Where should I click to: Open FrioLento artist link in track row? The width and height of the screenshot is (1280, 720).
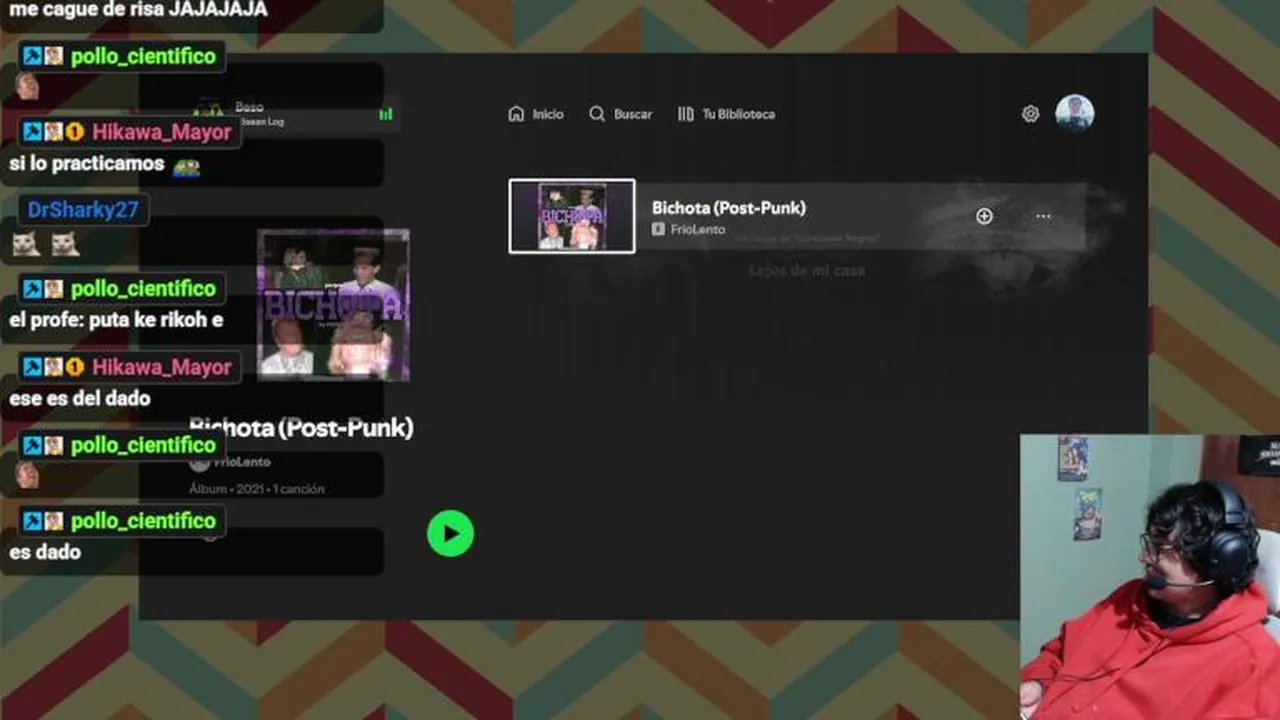(x=698, y=229)
